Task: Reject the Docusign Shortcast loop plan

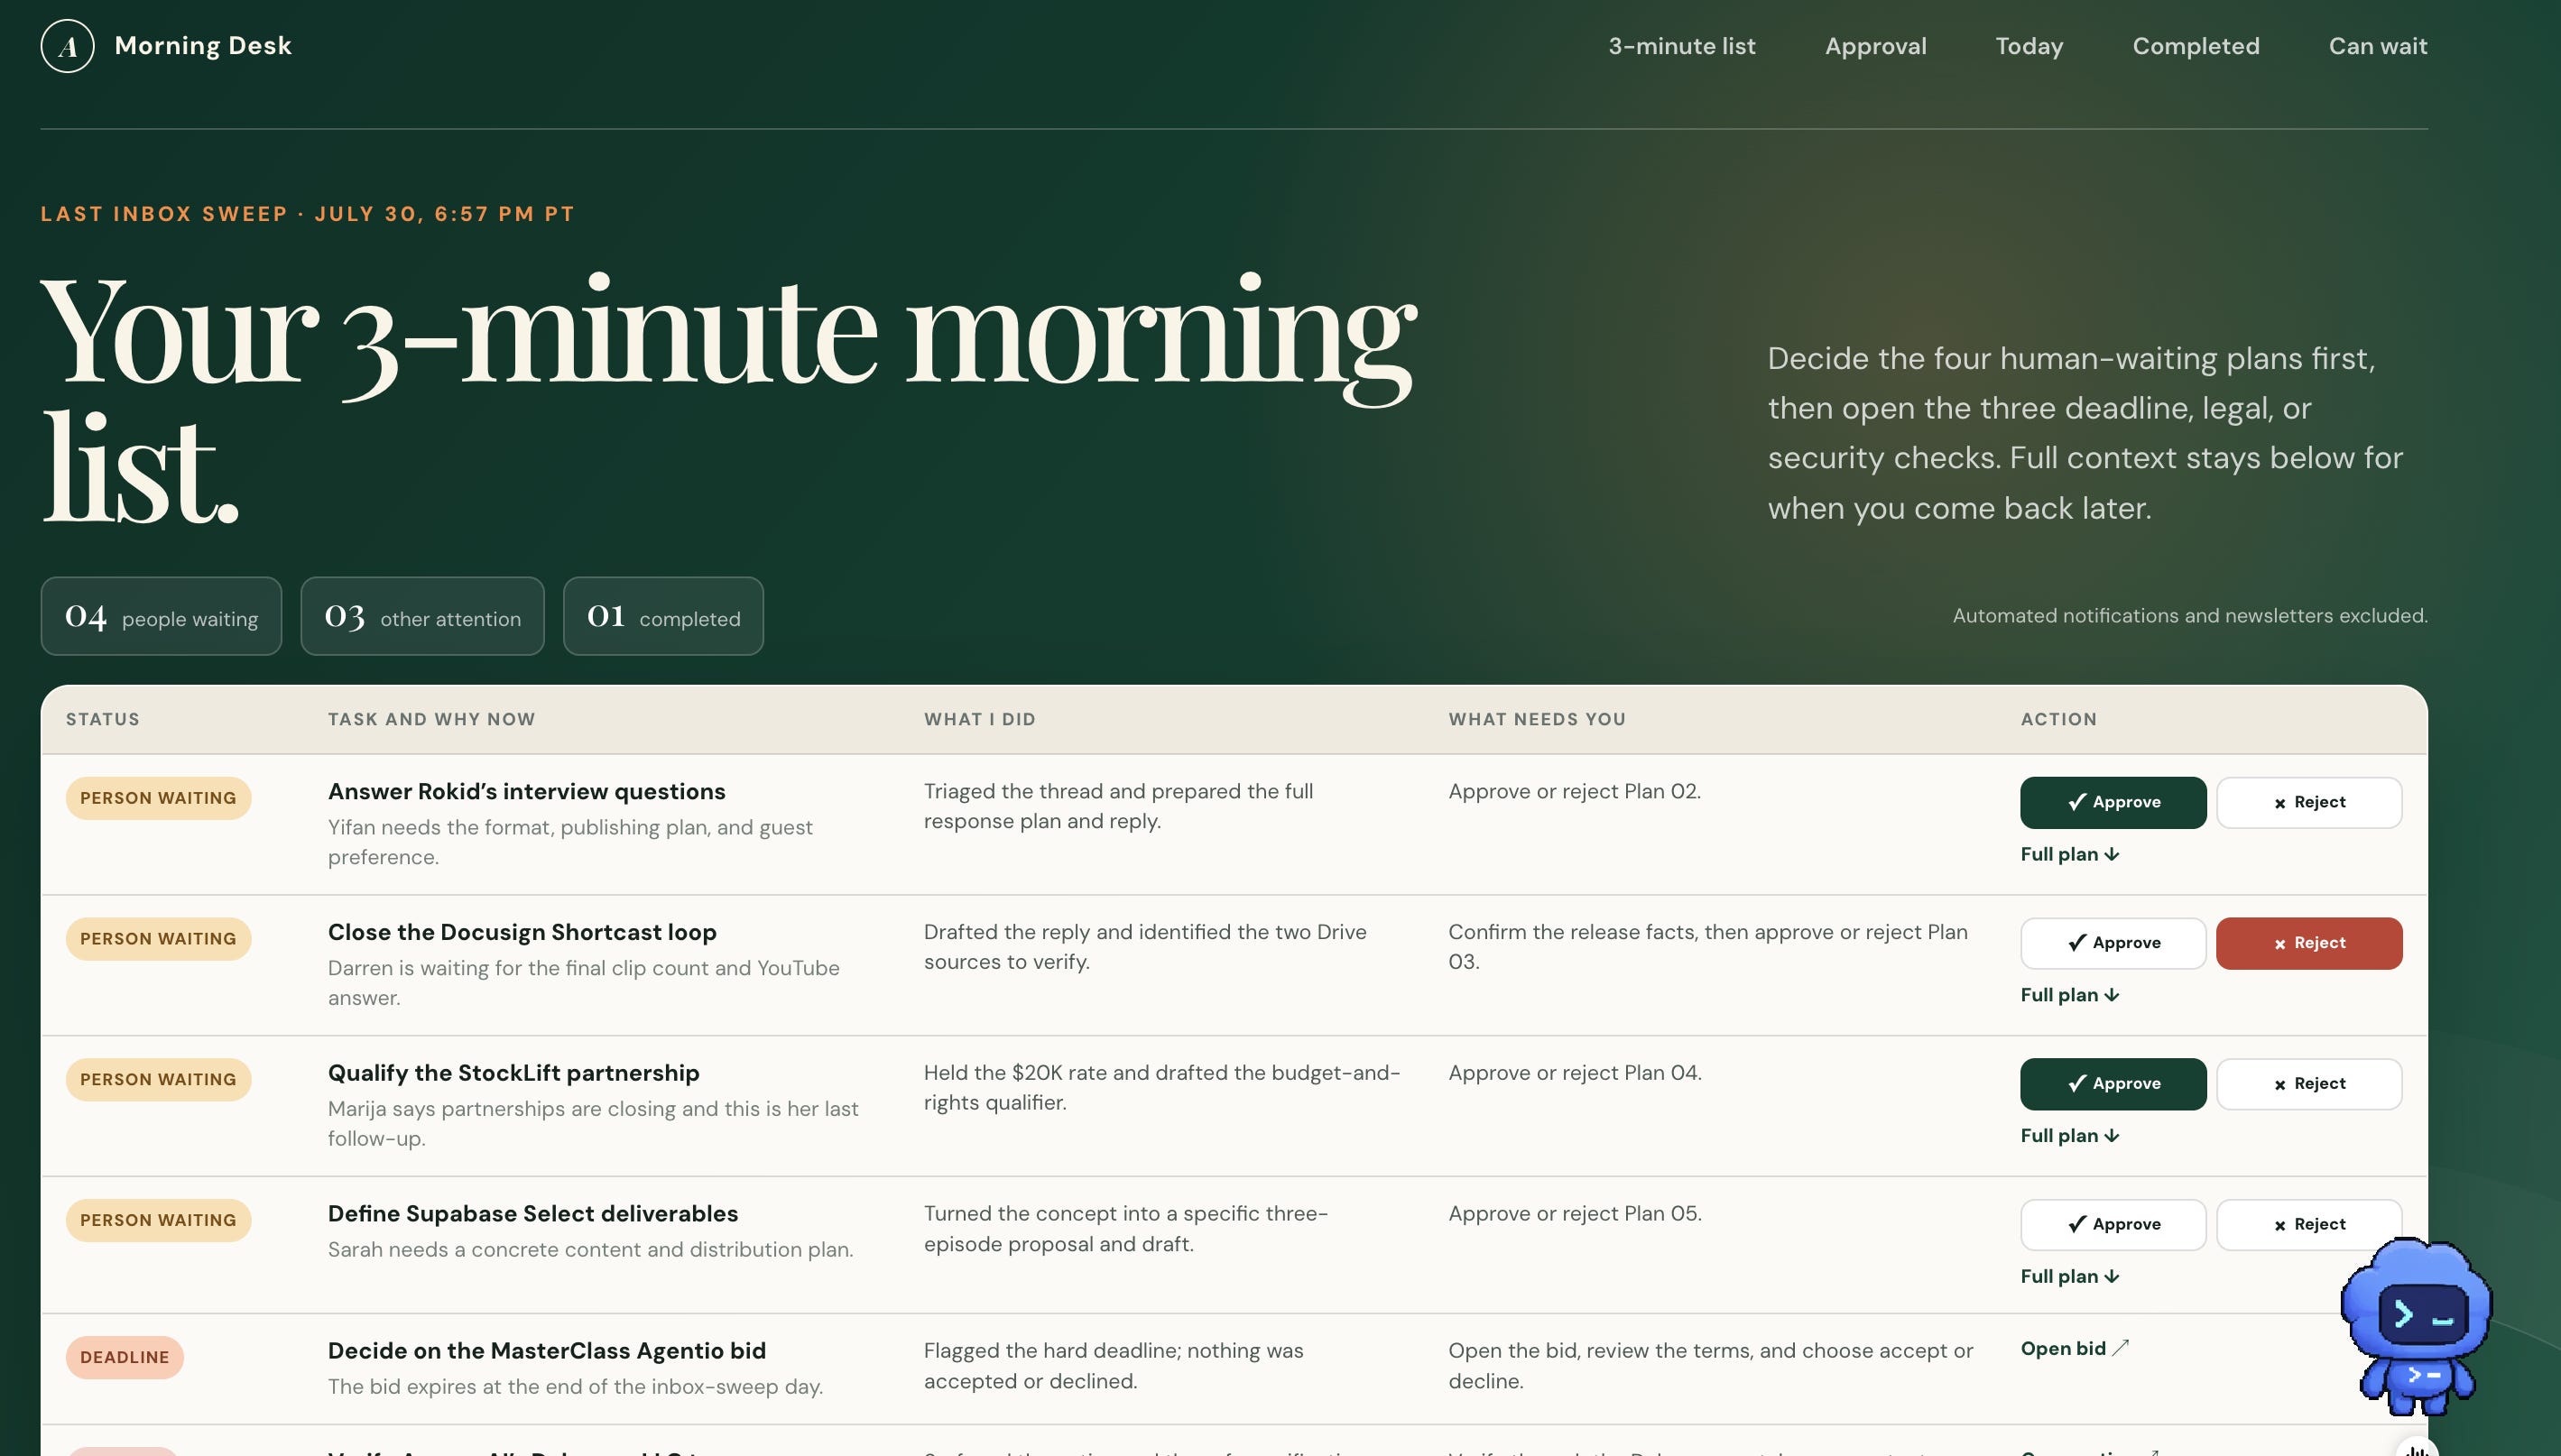Action: point(2309,943)
